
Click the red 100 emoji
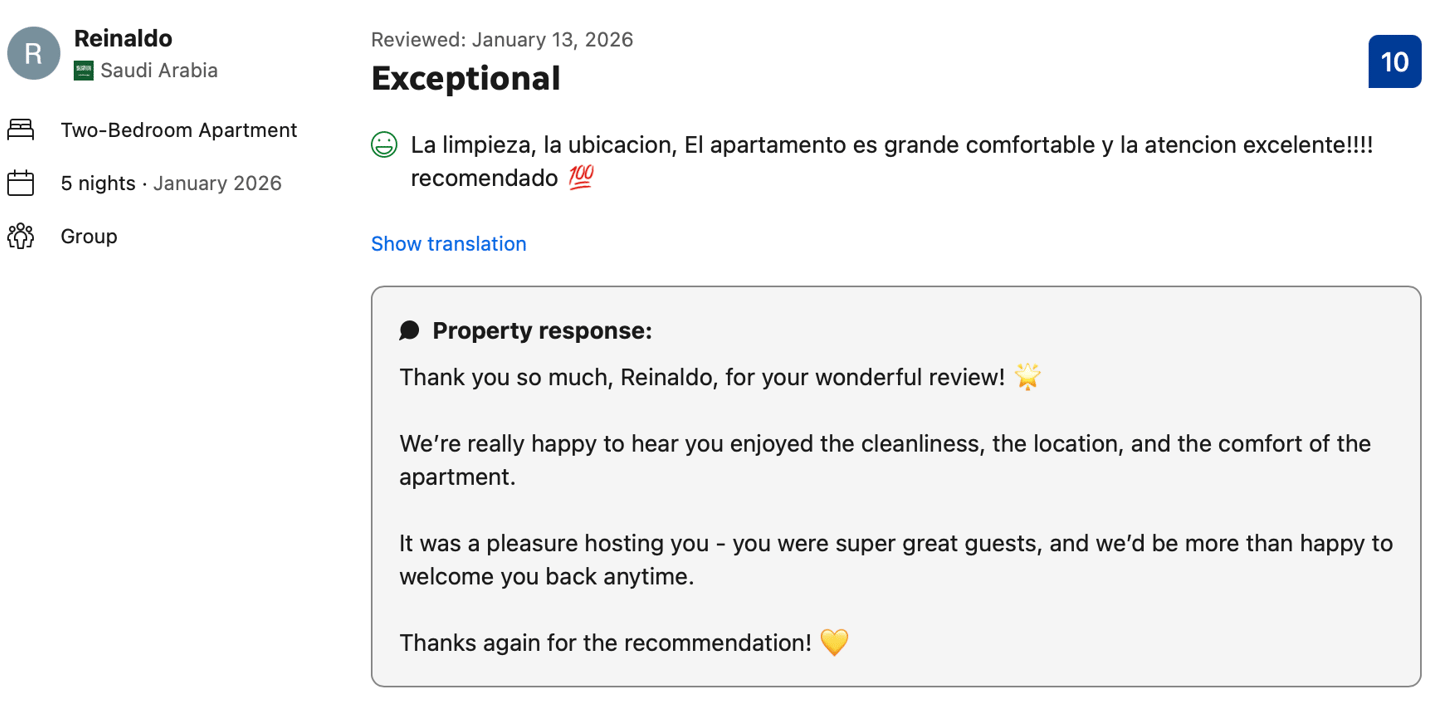click(x=581, y=178)
